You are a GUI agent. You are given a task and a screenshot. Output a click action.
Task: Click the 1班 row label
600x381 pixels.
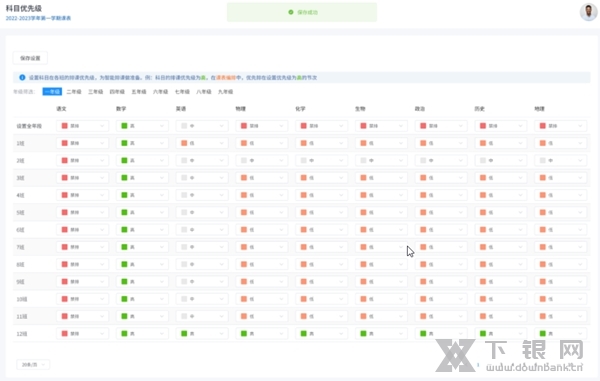click(x=20, y=143)
